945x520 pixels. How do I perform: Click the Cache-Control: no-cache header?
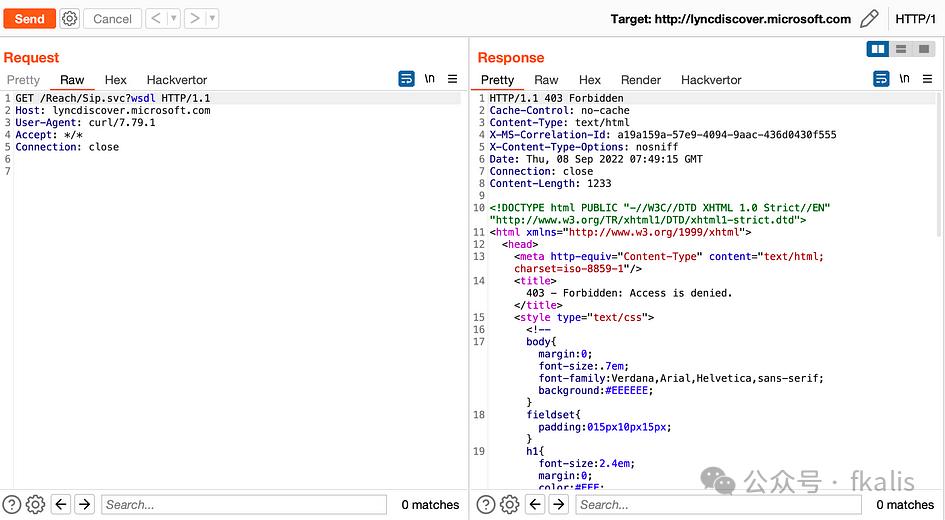coord(559,110)
